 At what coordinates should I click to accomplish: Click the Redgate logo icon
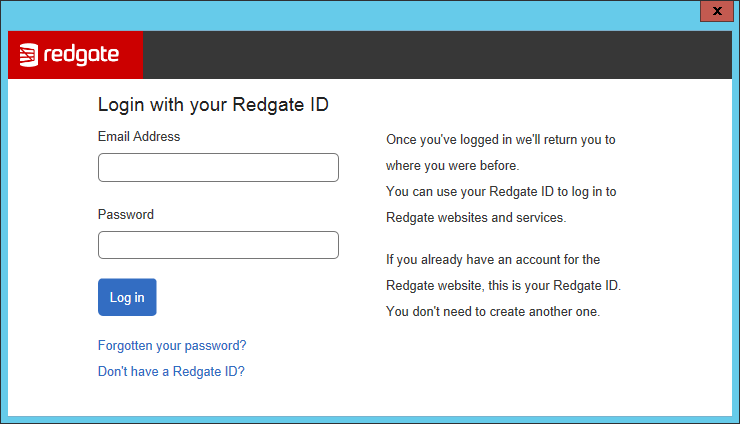click(x=29, y=55)
